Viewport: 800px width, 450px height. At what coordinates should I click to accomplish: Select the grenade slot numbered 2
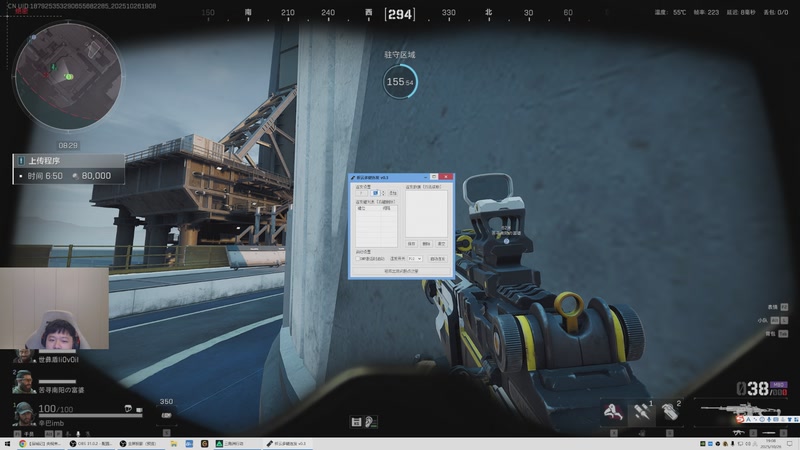pyautogui.click(x=671, y=411)
